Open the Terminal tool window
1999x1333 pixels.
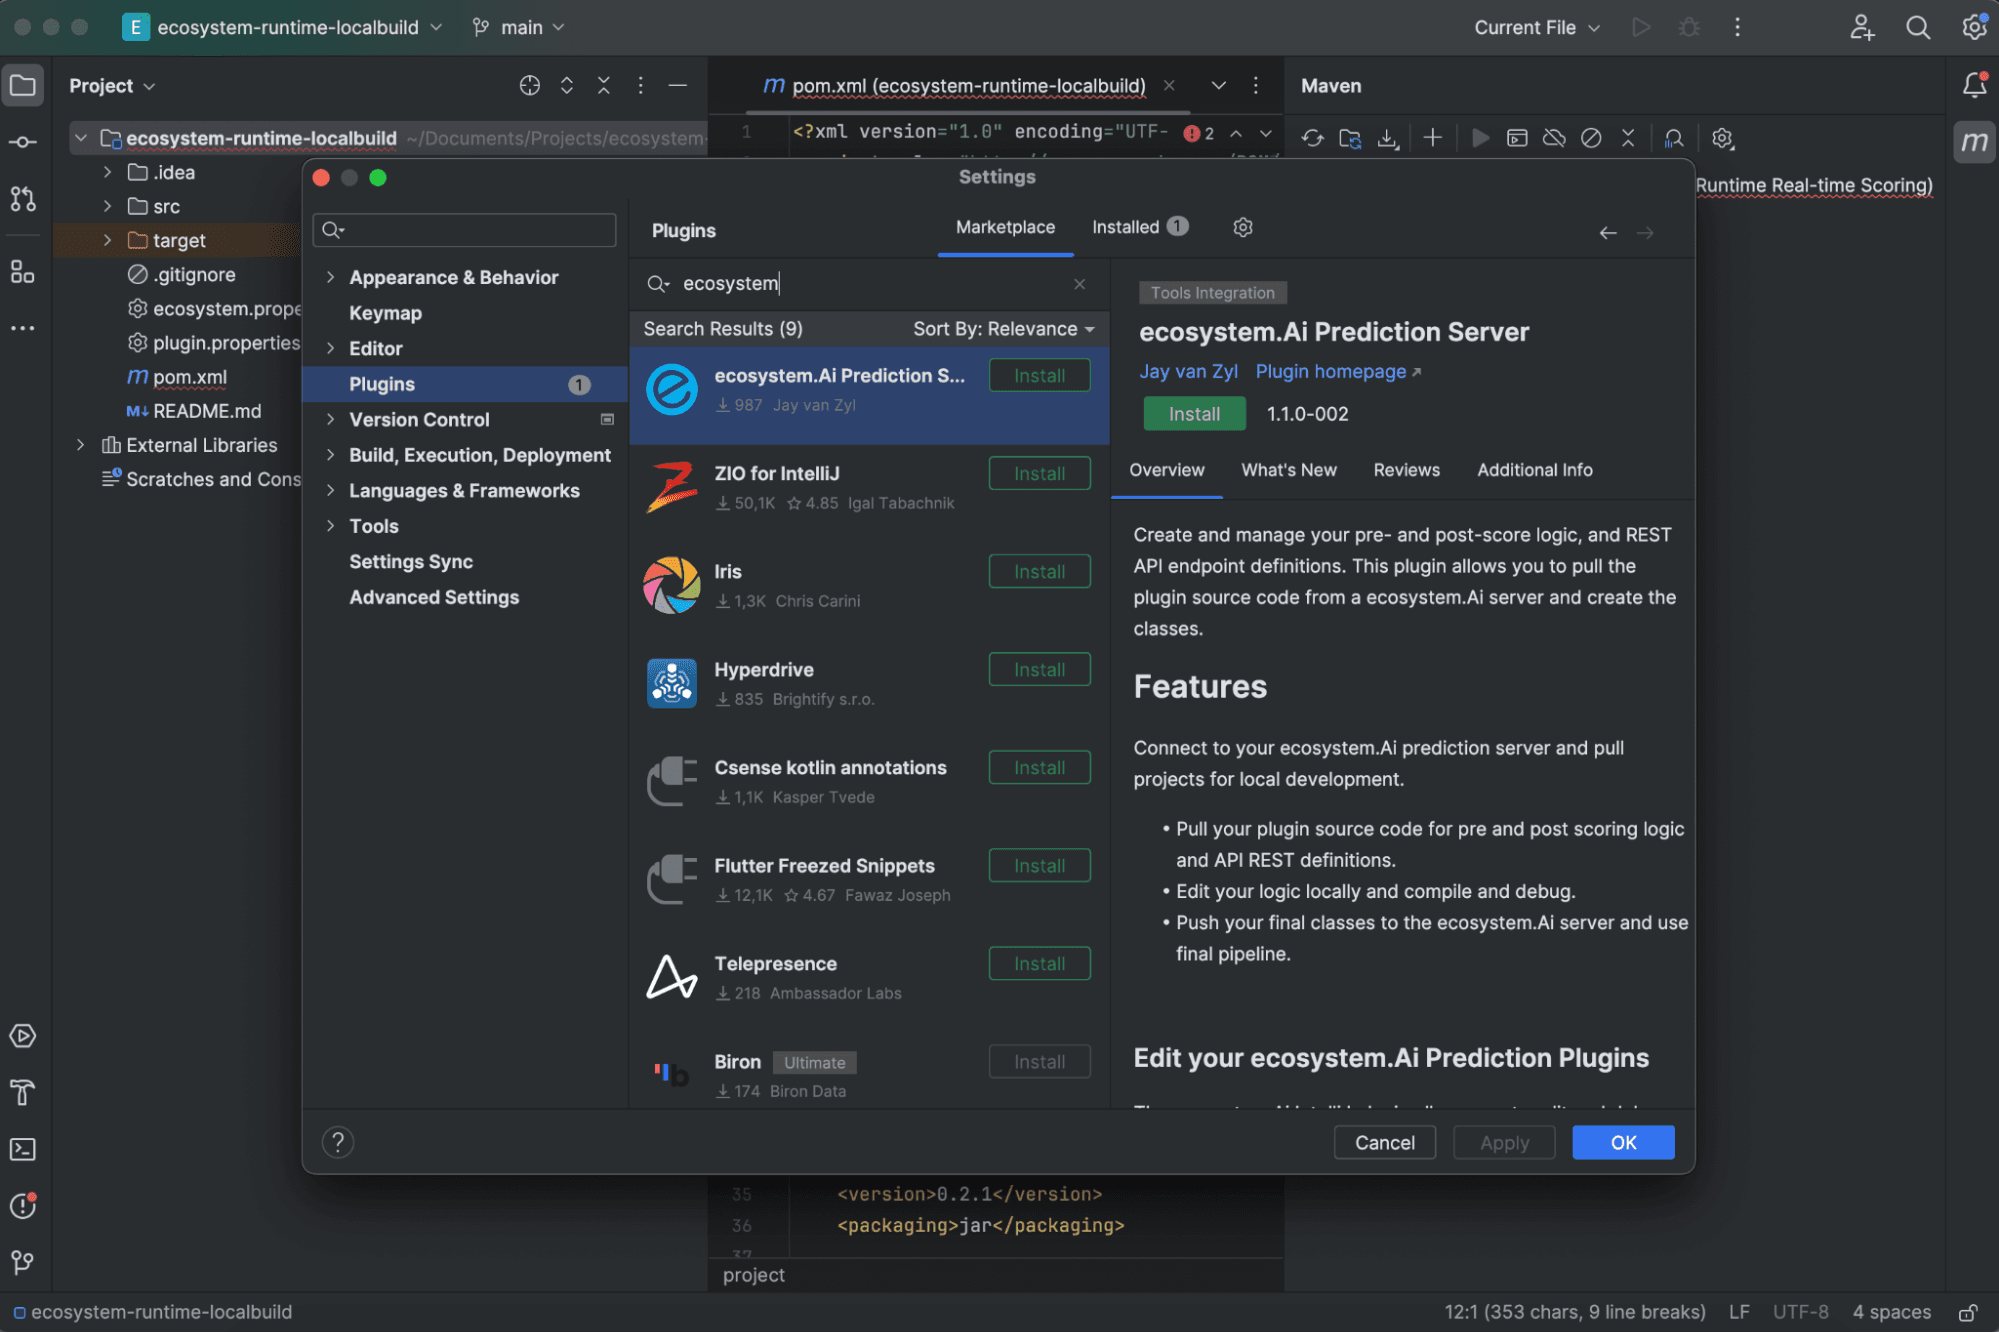22,1149
